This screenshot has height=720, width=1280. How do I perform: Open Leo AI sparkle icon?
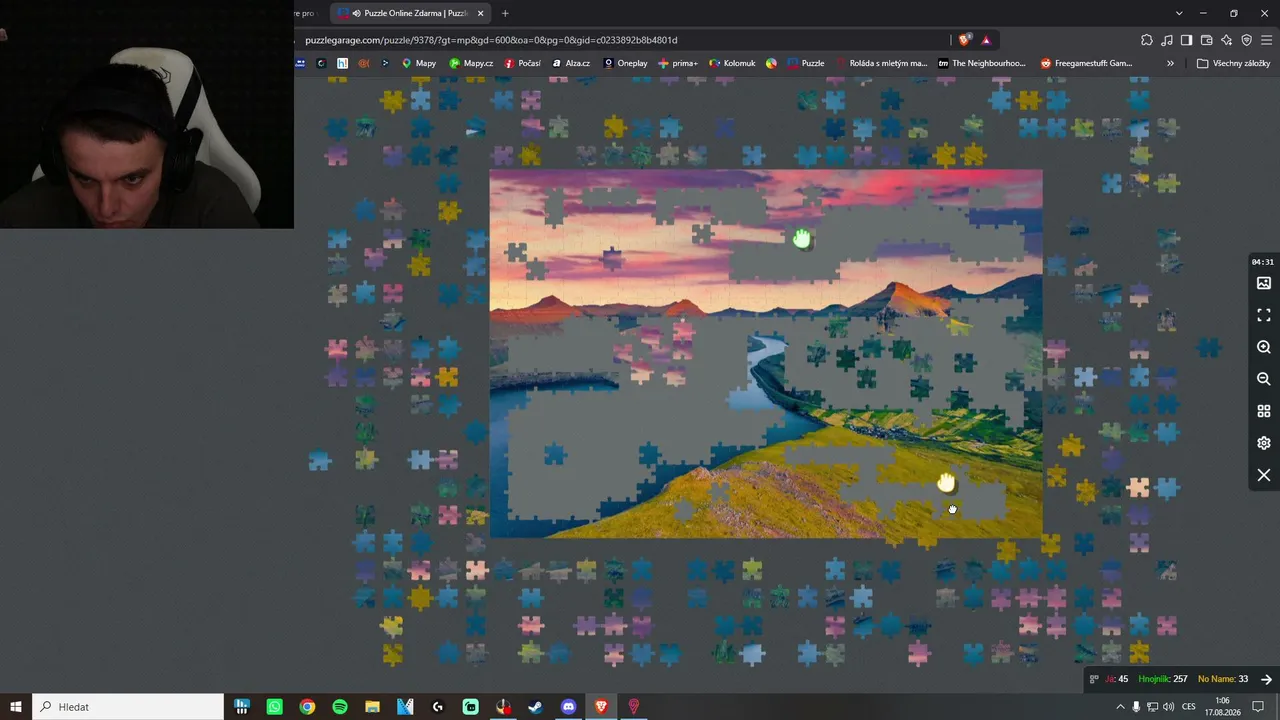pos(1226,40)
